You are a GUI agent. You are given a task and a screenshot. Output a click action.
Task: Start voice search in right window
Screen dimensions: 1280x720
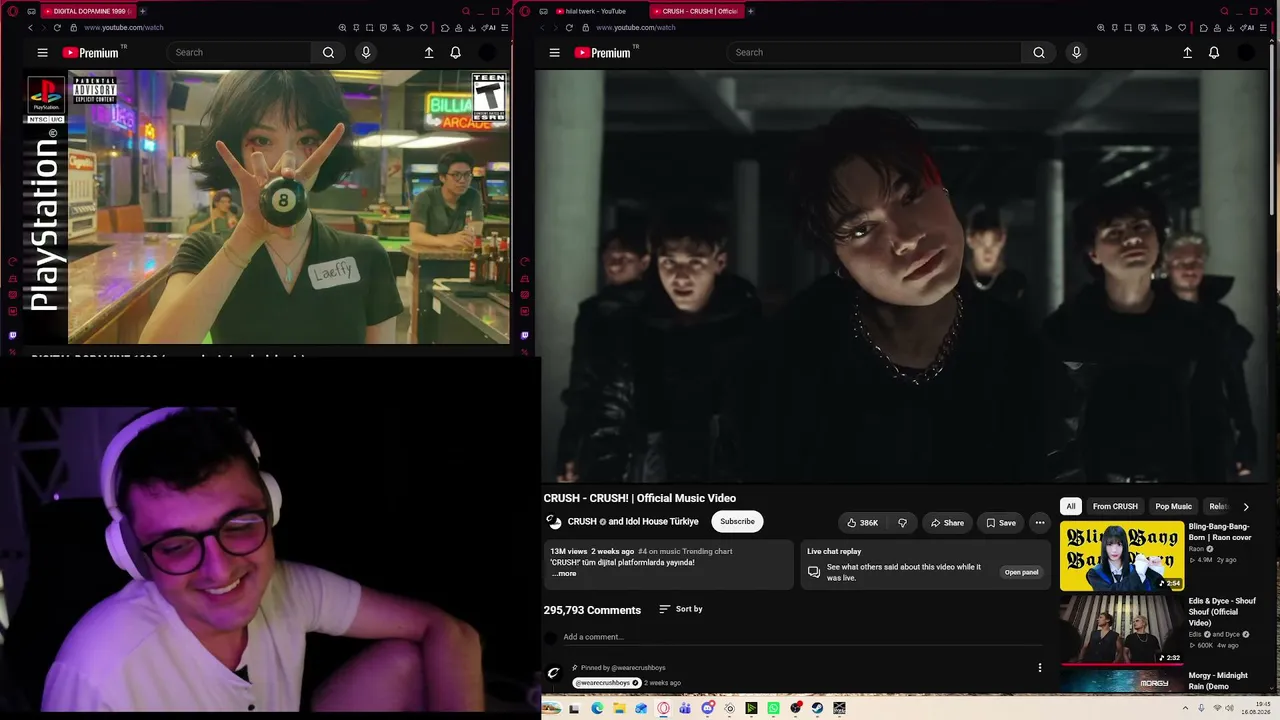[1076, 53]
